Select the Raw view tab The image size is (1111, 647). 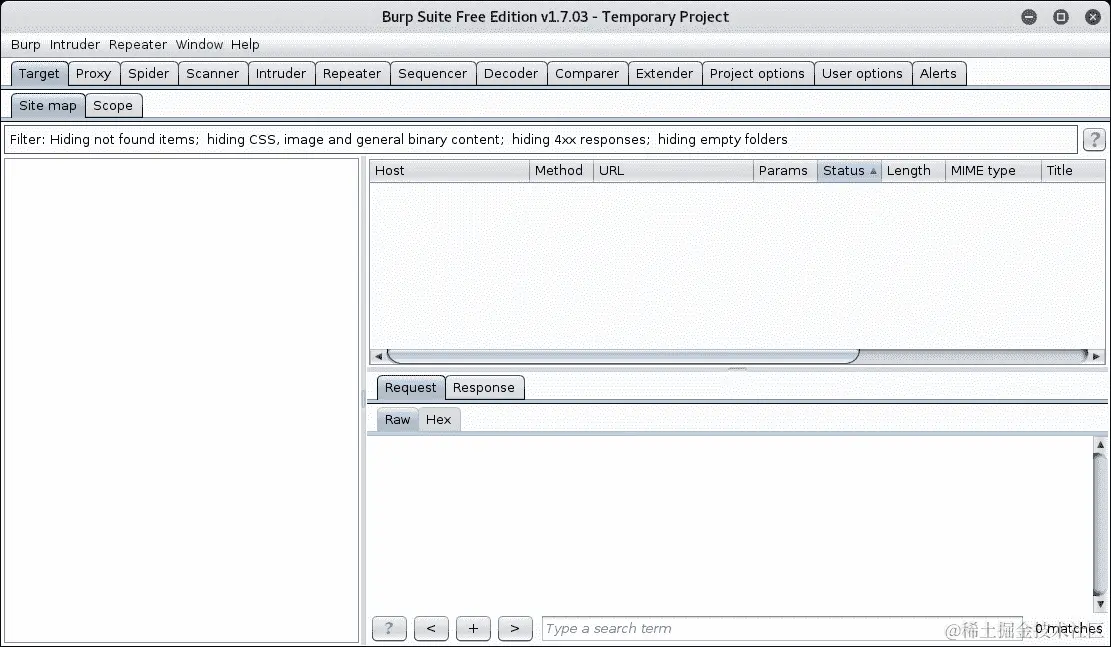(x=397, y=420)
